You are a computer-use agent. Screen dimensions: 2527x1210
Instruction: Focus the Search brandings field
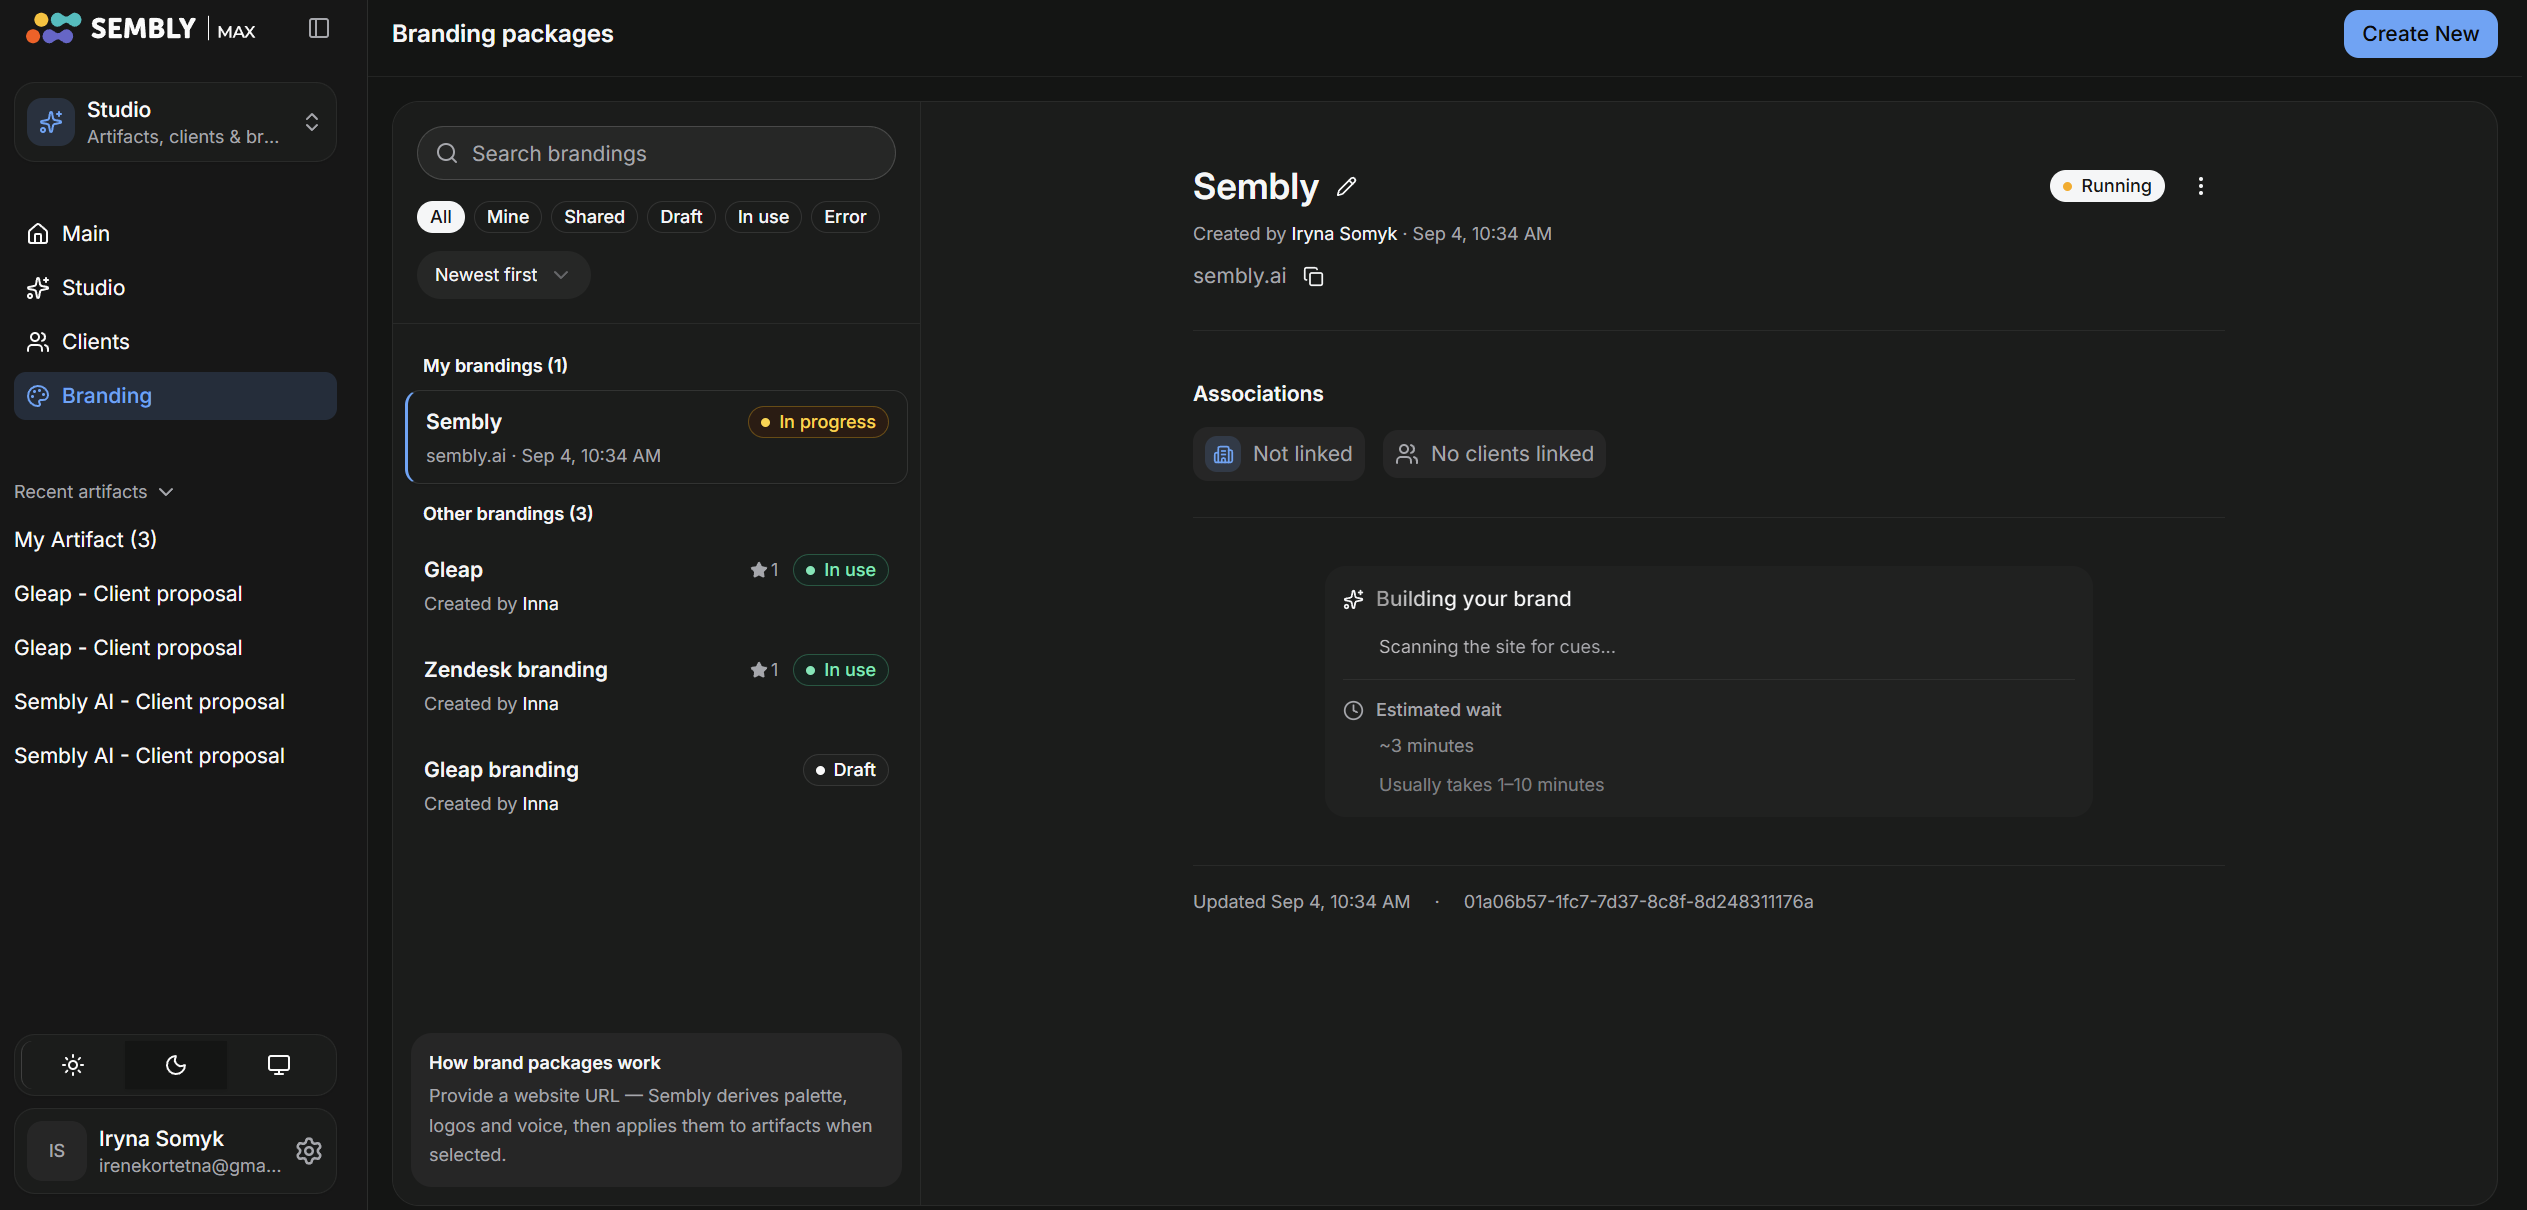656,153
